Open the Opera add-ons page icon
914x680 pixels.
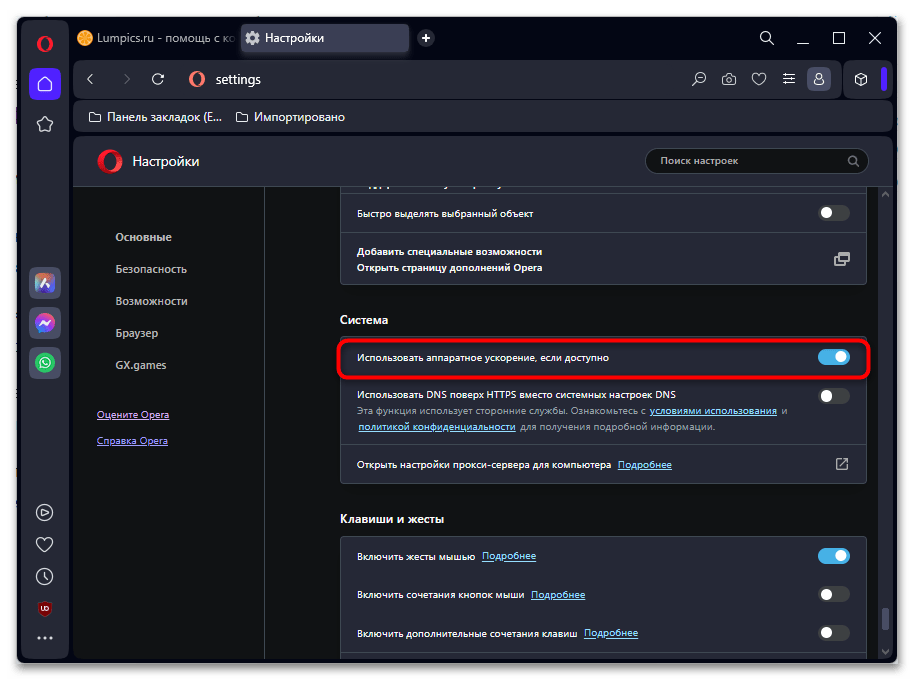(841, 259)
